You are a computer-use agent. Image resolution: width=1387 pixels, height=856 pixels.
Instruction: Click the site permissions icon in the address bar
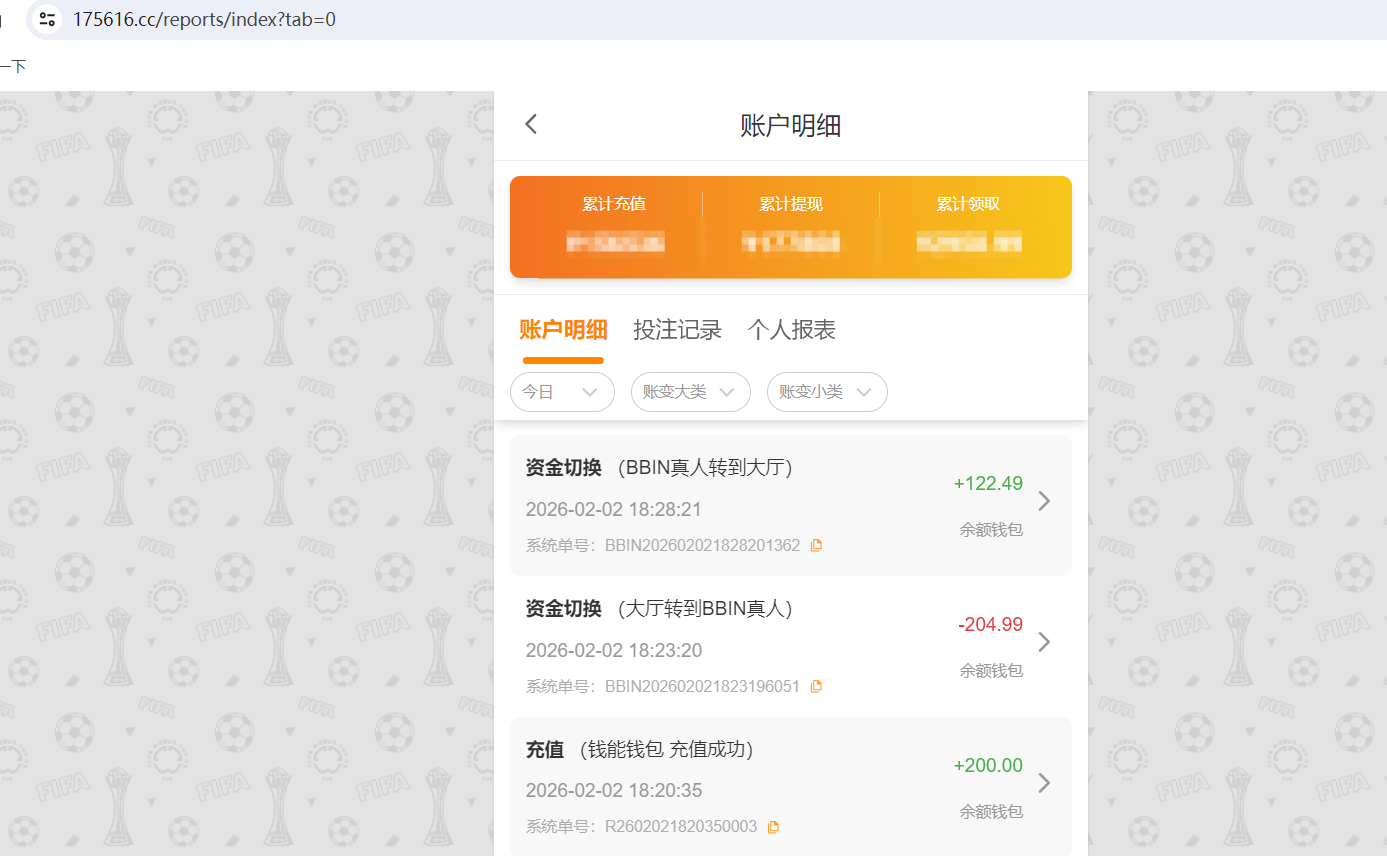(46, 19)
